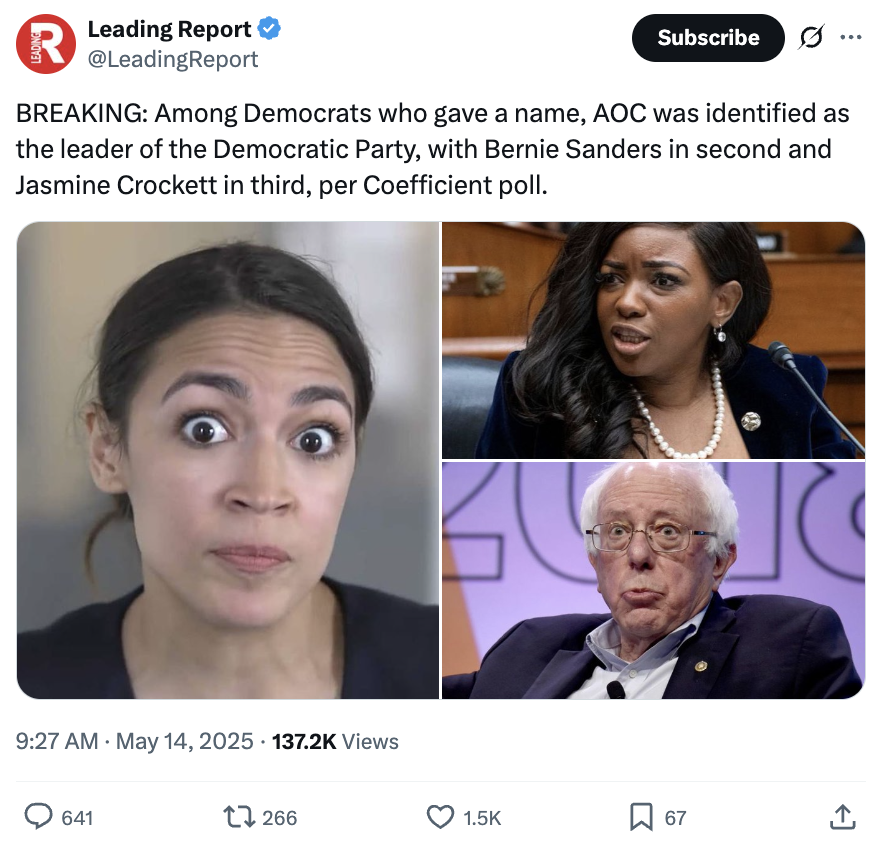The height and width of the screenshot is (852, 886).
Task: Visit the @LeadingReport handle link
Action: click(173, 59)
